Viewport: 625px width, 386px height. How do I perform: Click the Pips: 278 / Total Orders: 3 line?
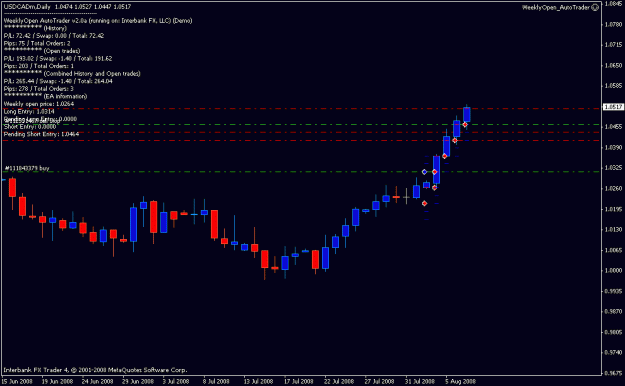pos(39,89)
